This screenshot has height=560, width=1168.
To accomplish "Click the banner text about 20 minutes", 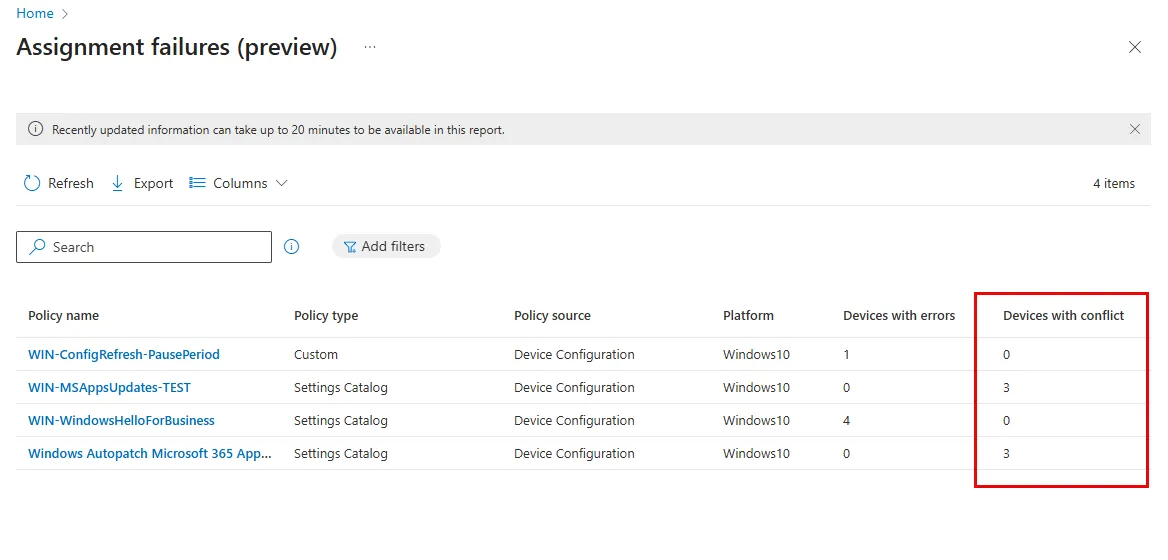I will pyautogui.click(x=279, y=130).
